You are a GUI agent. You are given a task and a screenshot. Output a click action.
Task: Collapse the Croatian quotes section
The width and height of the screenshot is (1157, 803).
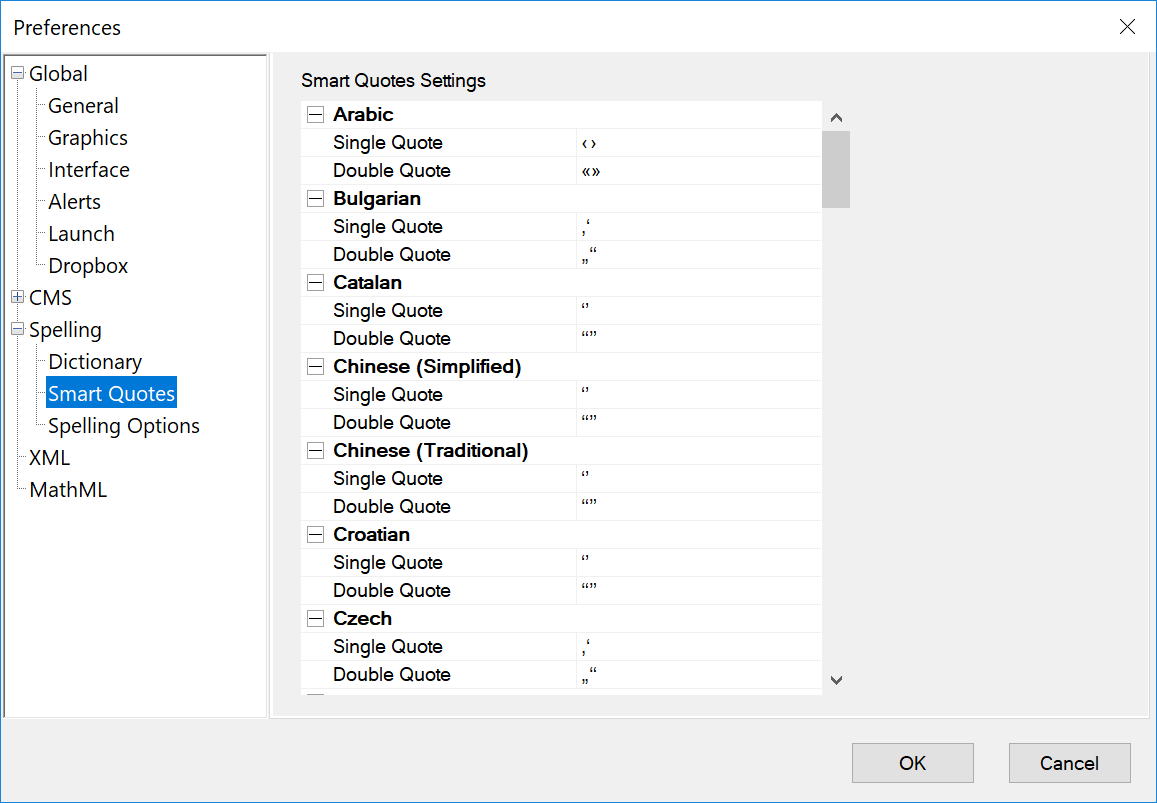pyautogui.click(x=314, y=534)
